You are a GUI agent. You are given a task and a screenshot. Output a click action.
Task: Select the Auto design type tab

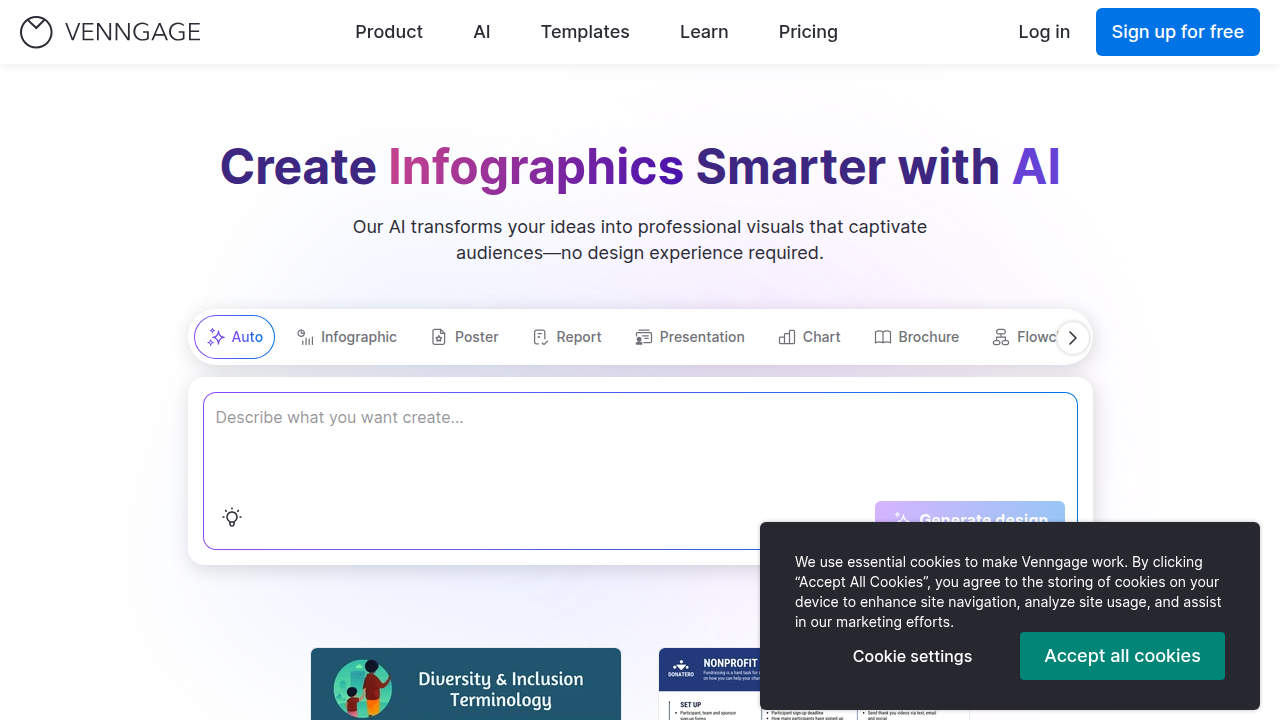[235, 337]
